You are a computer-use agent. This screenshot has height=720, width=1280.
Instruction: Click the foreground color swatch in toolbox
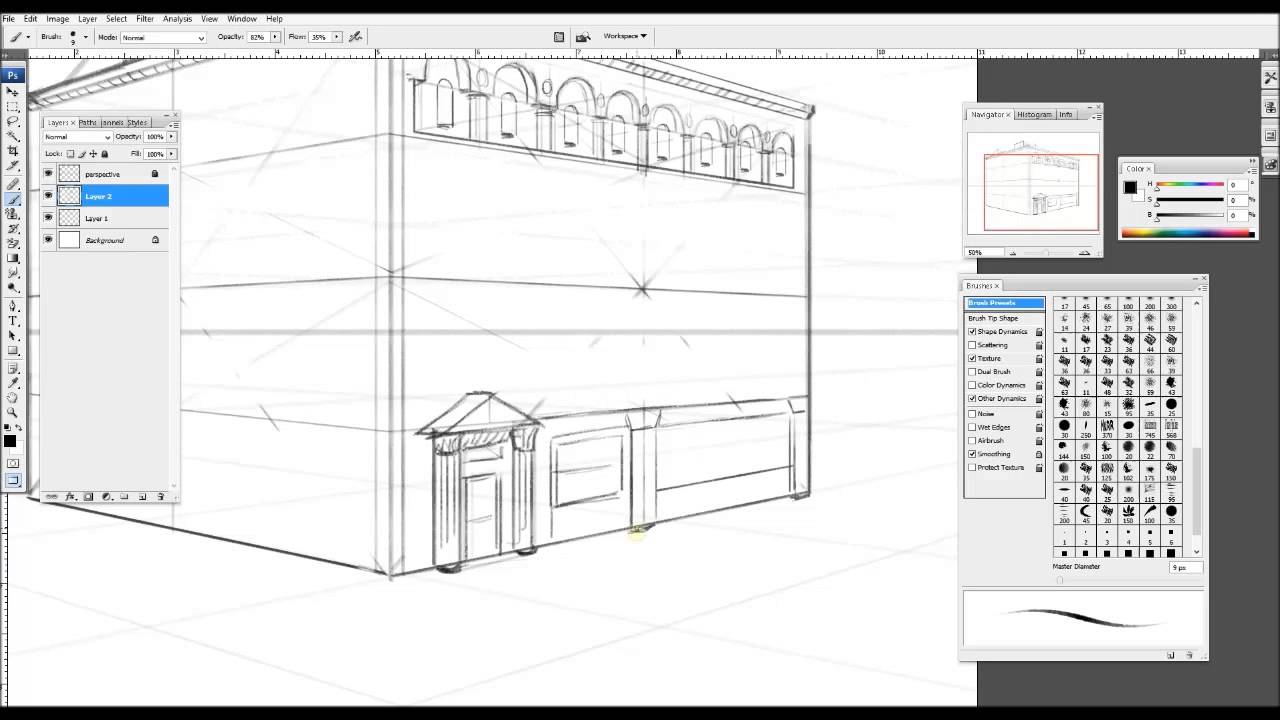[10, 440]
